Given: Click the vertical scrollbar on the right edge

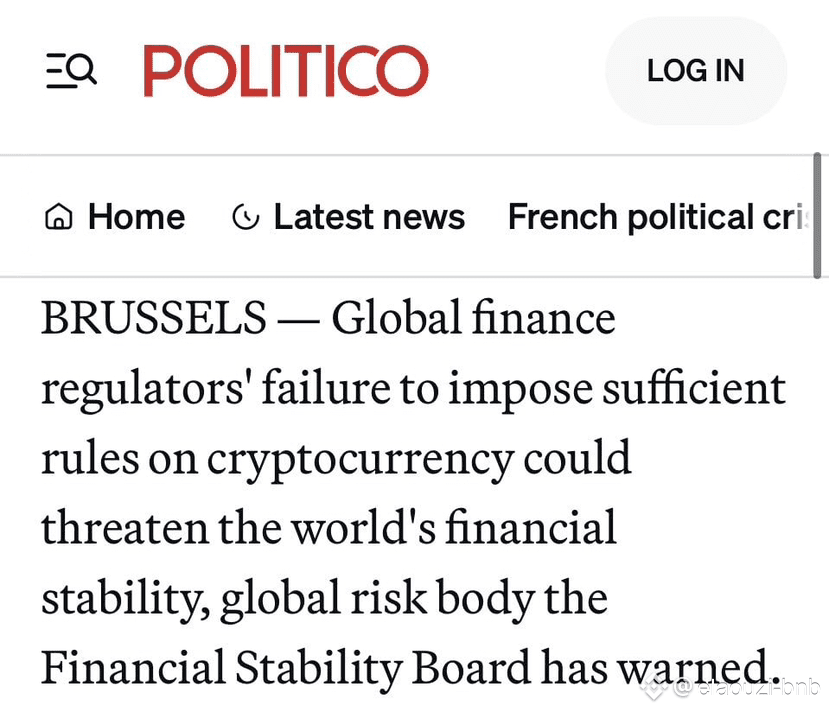Looking at the screenshot, I should [x=818, y=215].
